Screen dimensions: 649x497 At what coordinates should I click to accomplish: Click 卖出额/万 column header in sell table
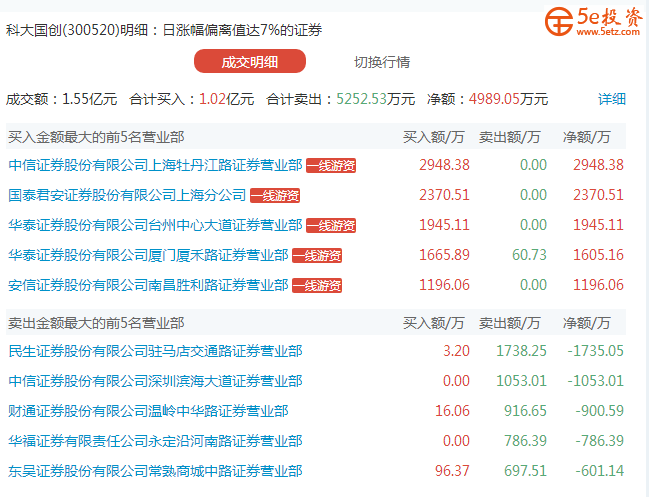point(510,323)
